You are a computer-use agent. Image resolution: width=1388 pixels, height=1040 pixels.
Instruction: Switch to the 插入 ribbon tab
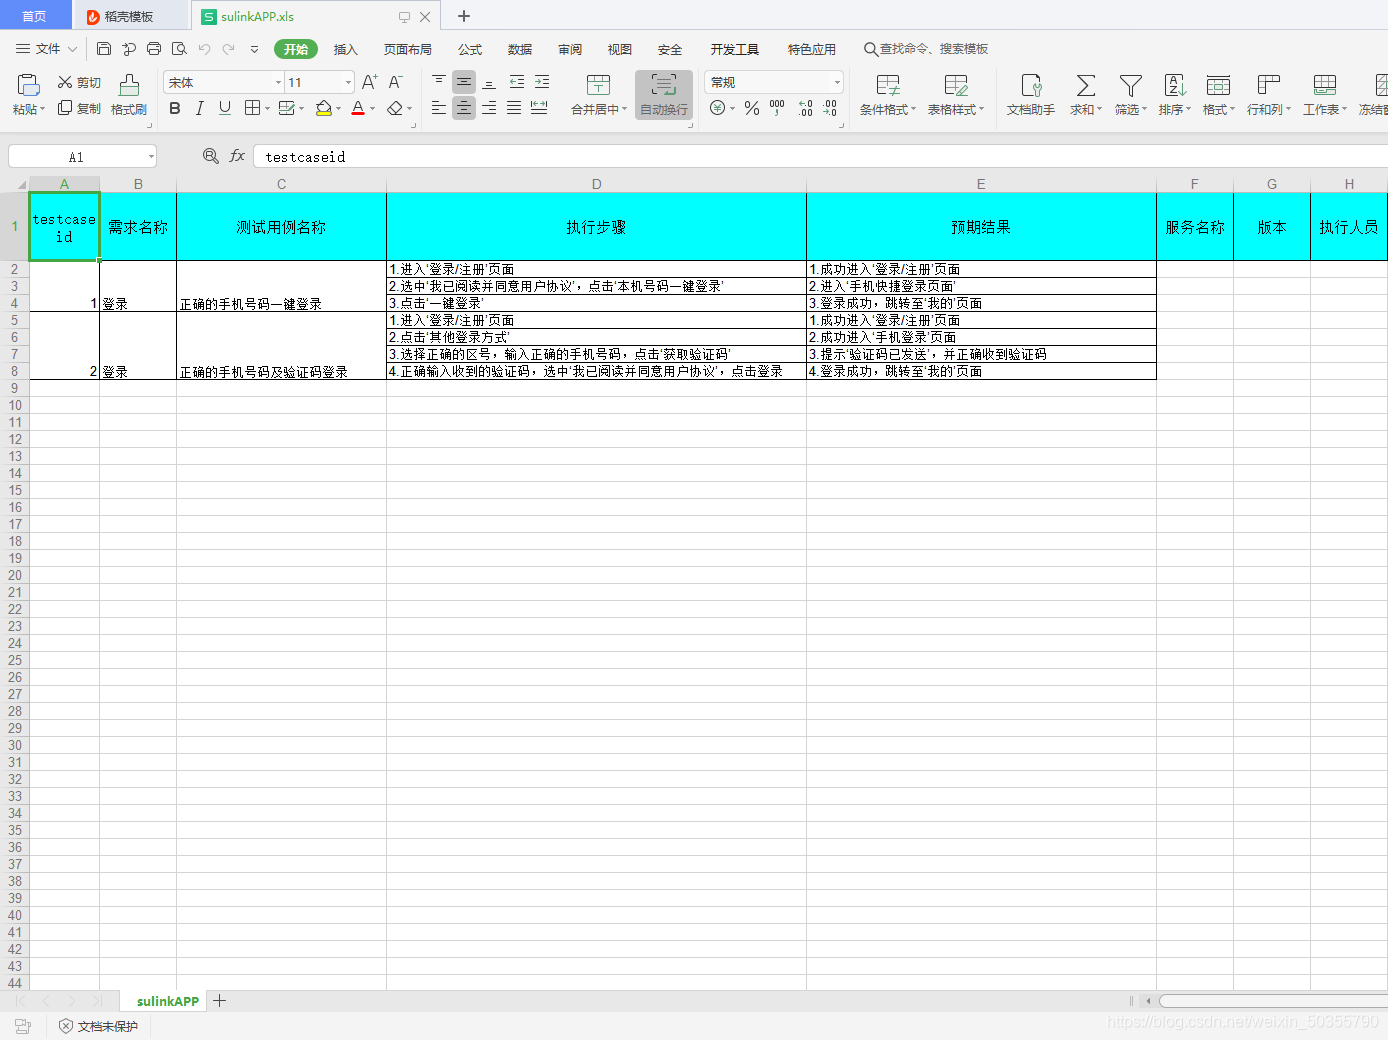point(345,49)
